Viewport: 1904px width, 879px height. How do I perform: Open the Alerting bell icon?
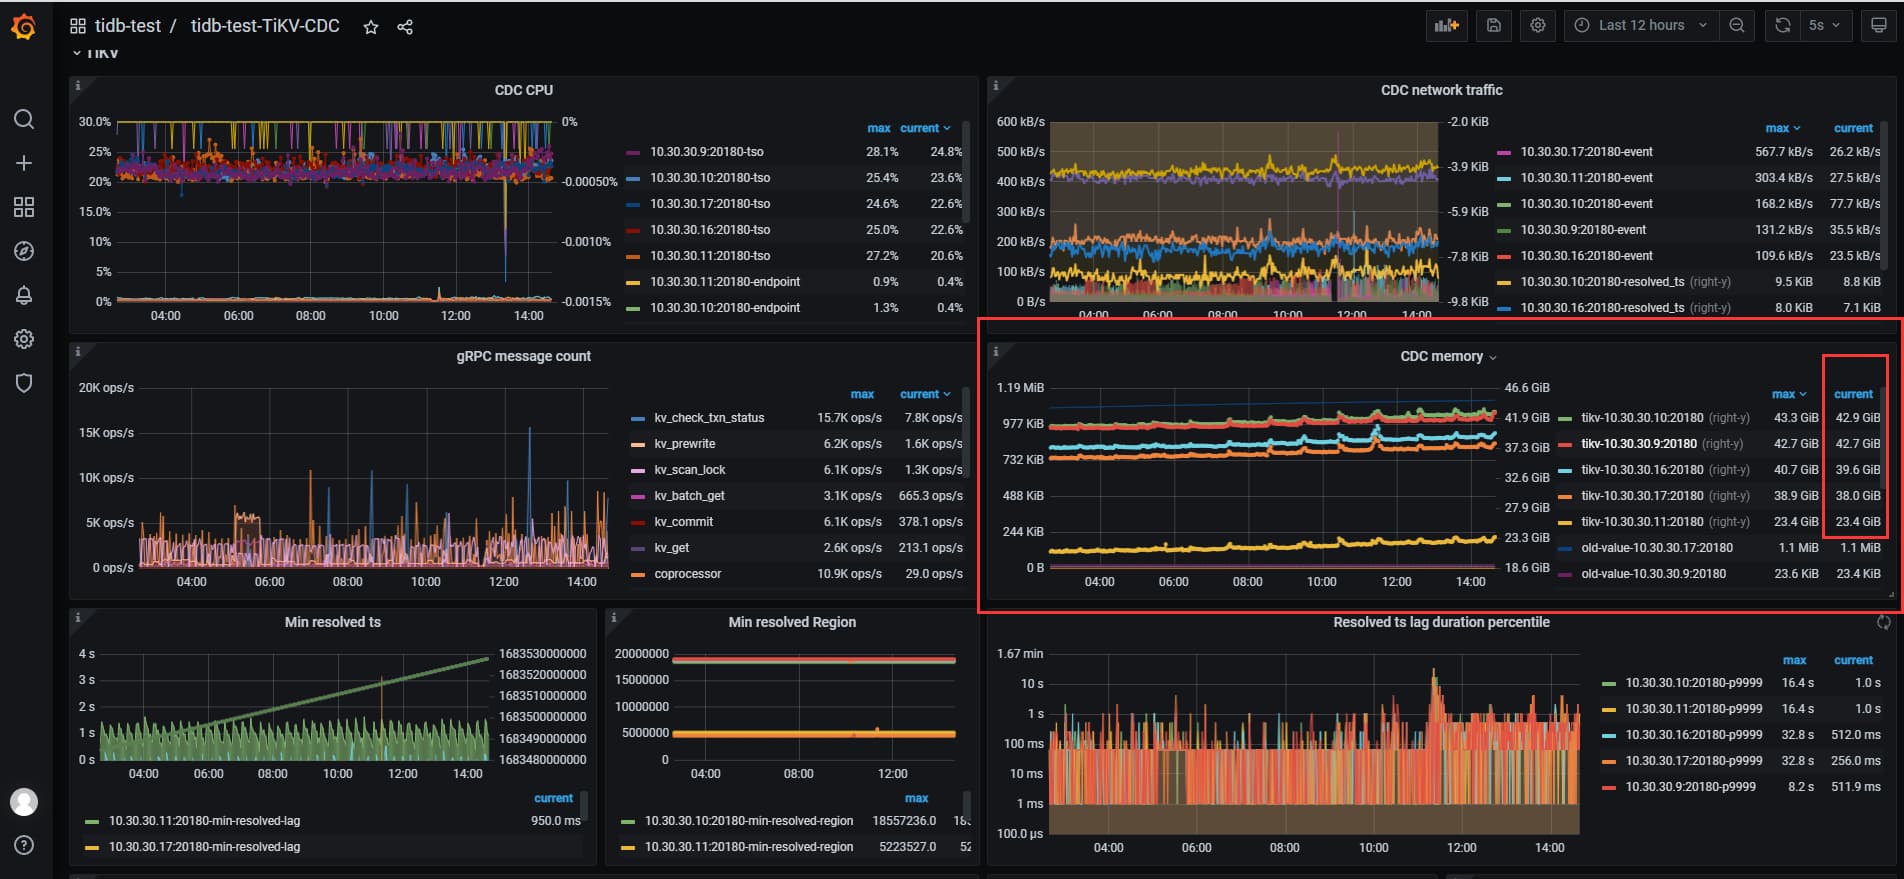(24, 295)
